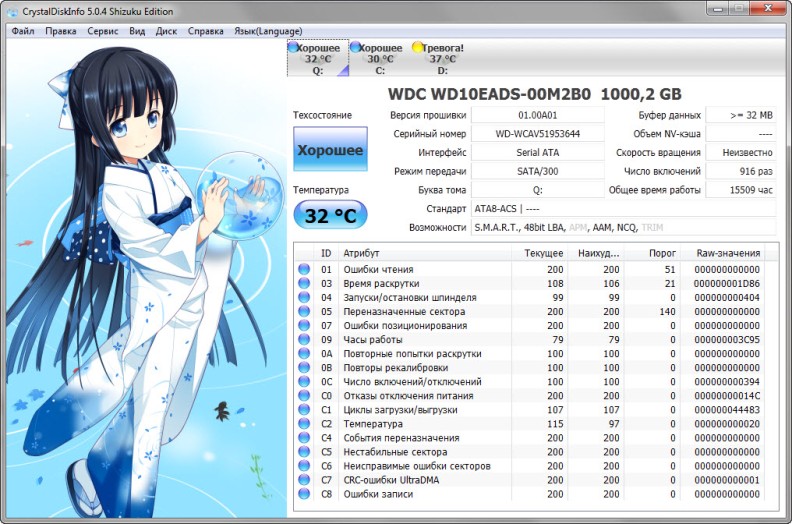This screenshot has width=792, height=524.
Task: Click threshold value 140 in Переназначенные сектора row
Action: click(x=667, y=312)
